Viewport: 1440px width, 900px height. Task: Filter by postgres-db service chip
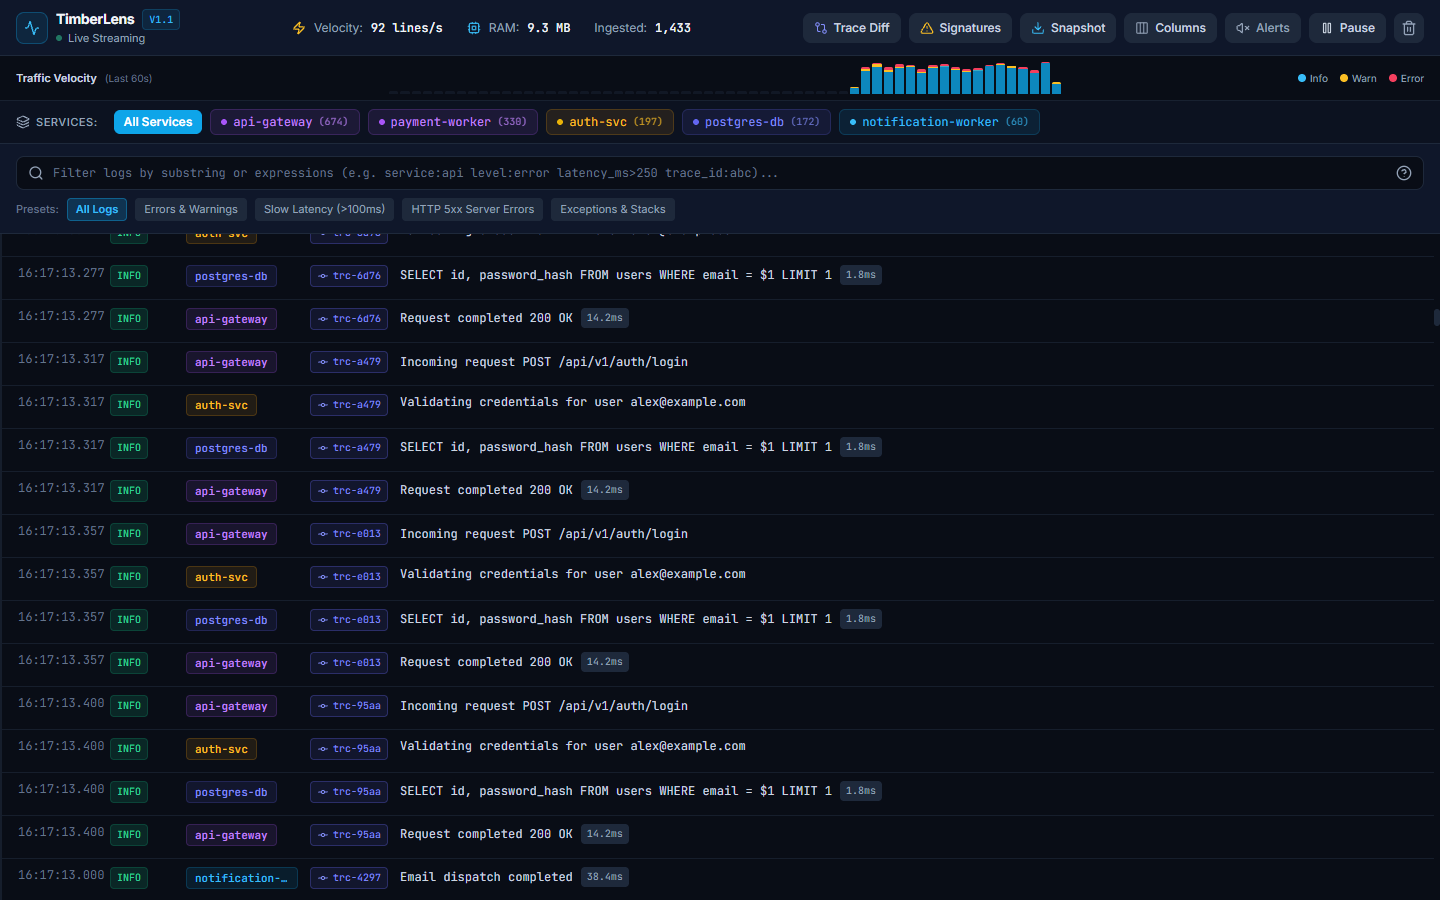point(756,122)
